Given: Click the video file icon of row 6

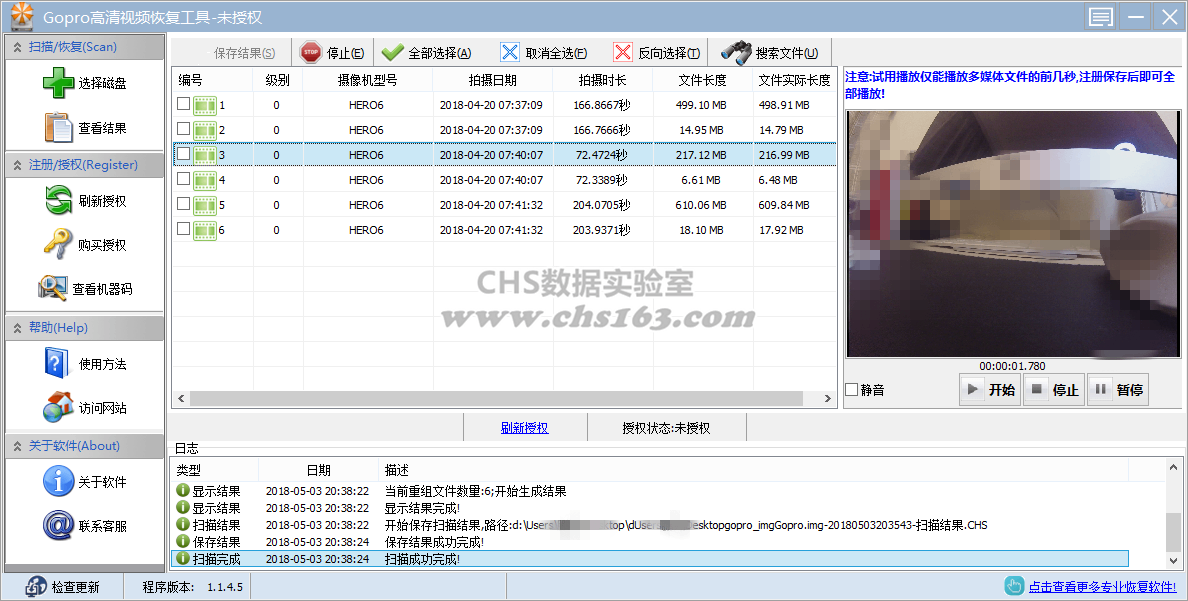Looking at the screenshot, I should coord(205,230).
